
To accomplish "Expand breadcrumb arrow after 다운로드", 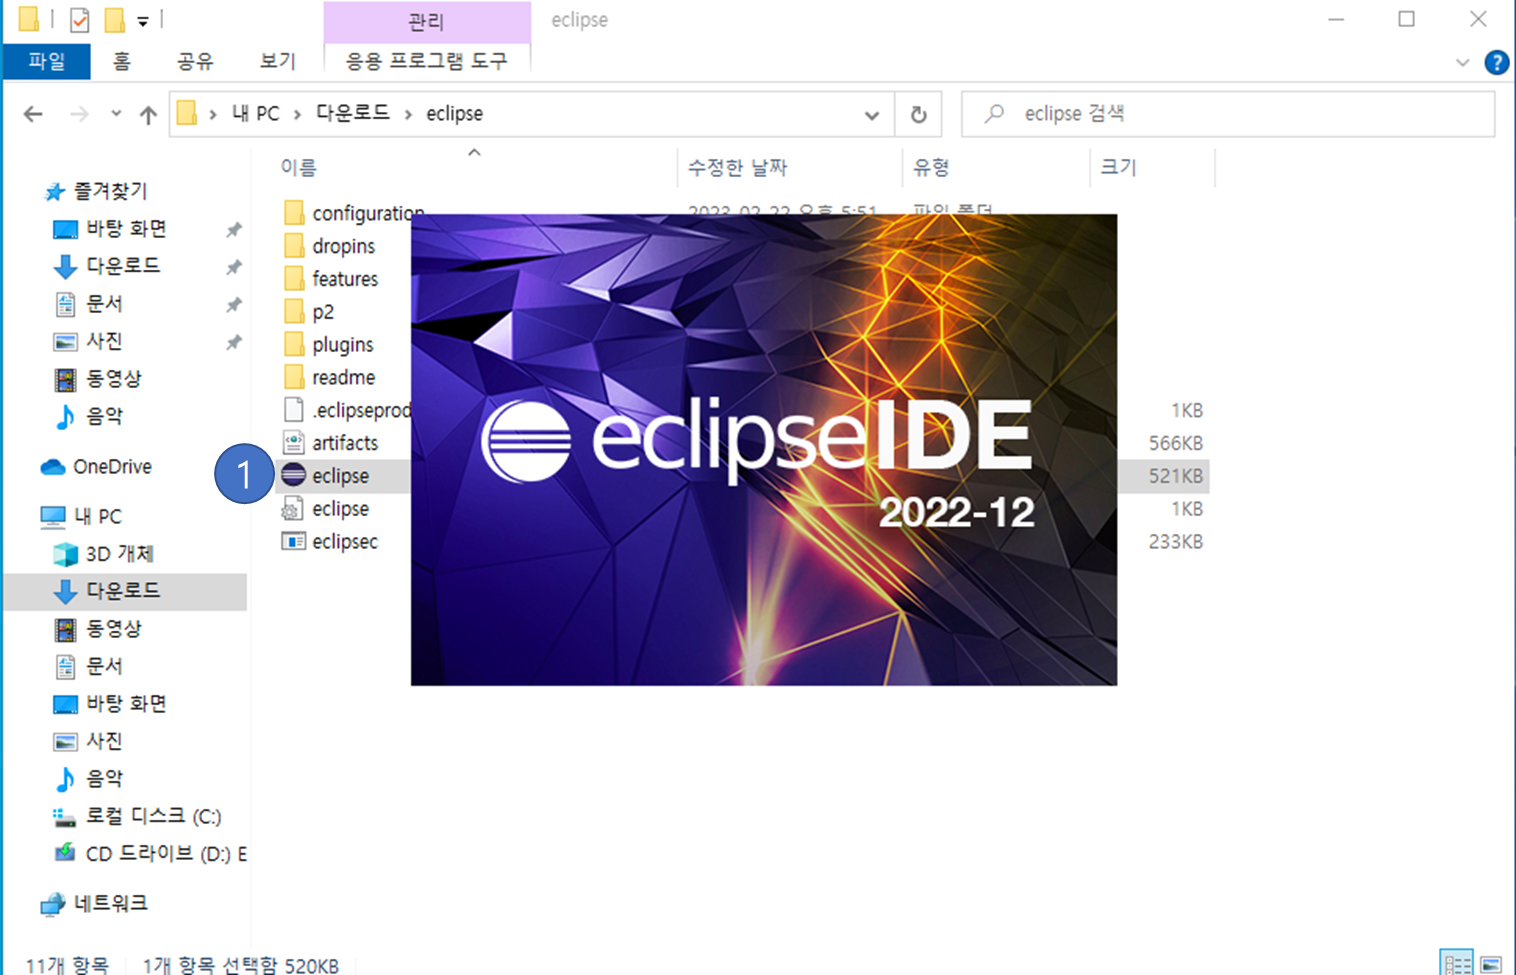I will click(408, 115).
